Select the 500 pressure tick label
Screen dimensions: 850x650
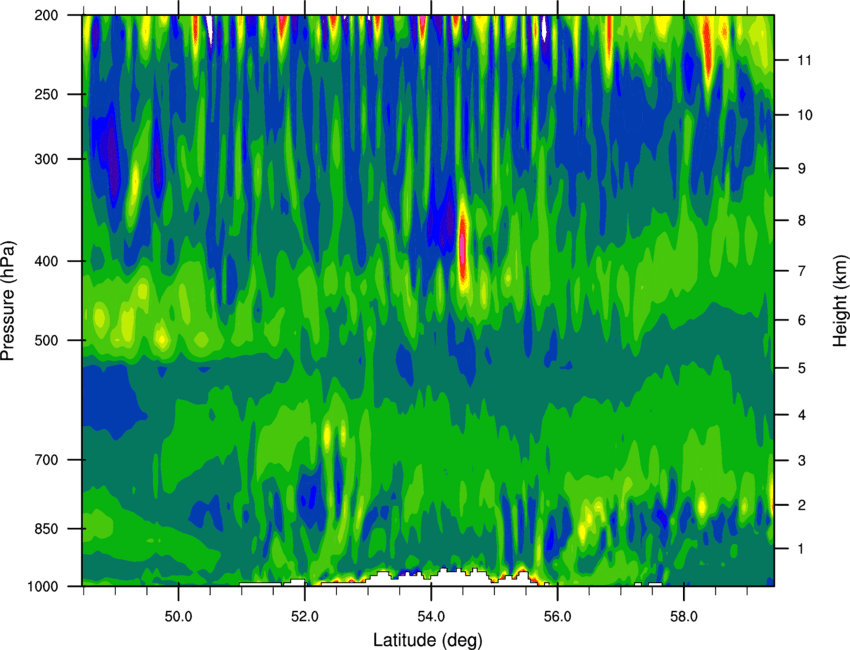click(x=47, y=340)
